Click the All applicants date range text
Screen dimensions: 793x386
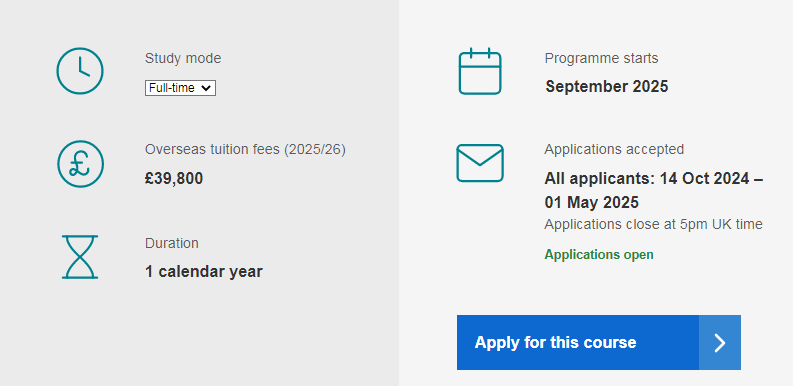tap(654, 190)
